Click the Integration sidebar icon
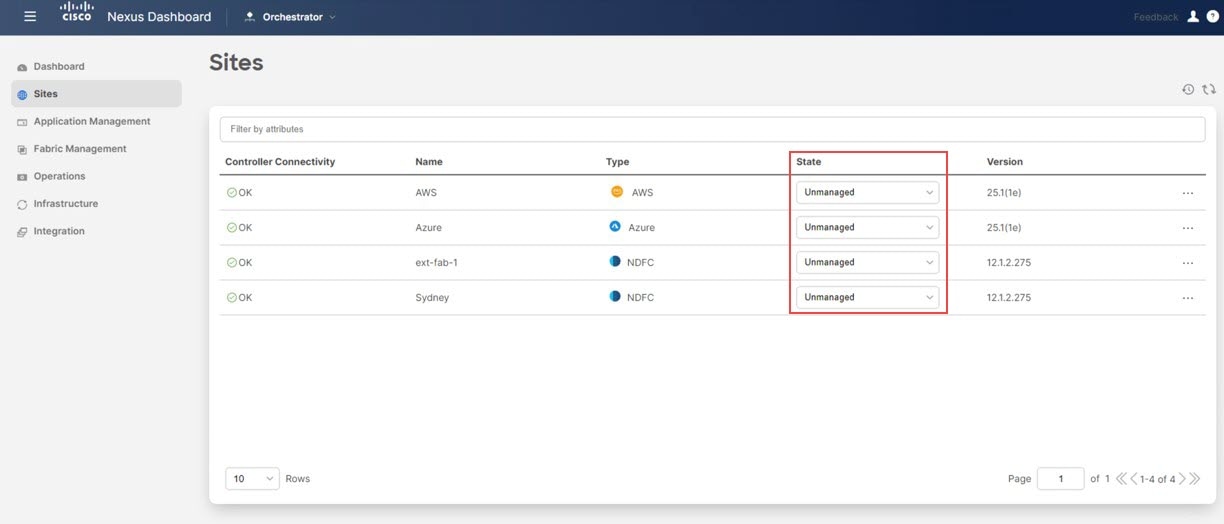 click(22, 232)
